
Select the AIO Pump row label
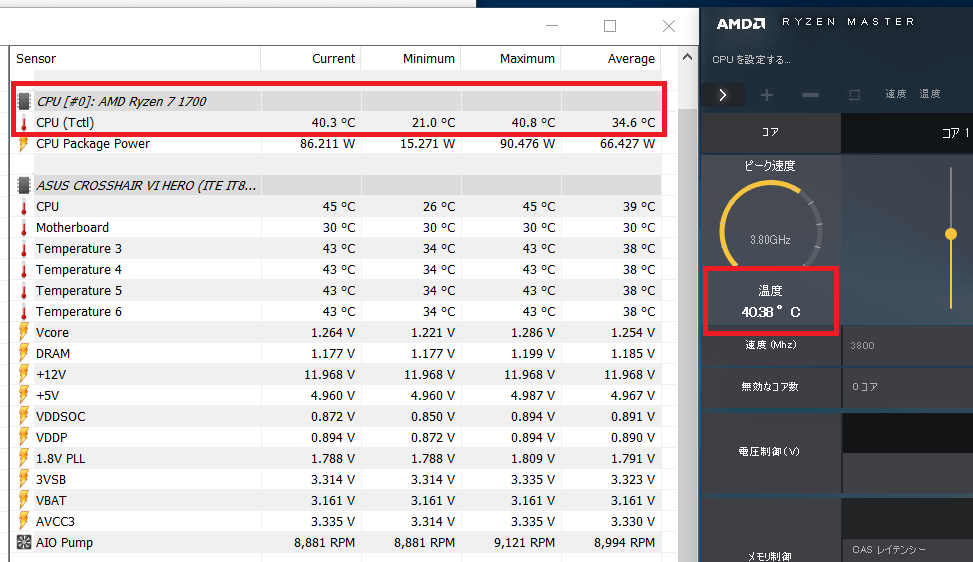click(65, 543)
